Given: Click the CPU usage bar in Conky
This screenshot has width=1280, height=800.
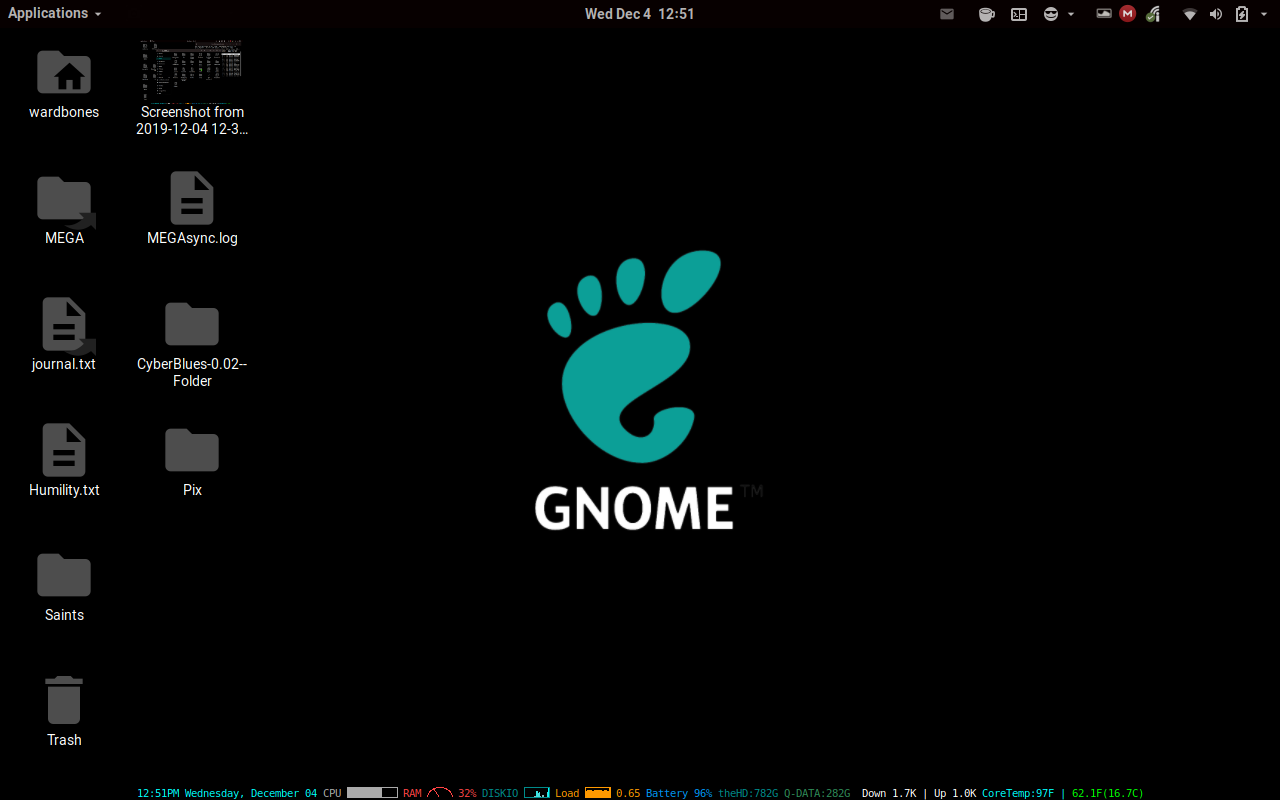Looking at the screenshot, I should (372, 792).
